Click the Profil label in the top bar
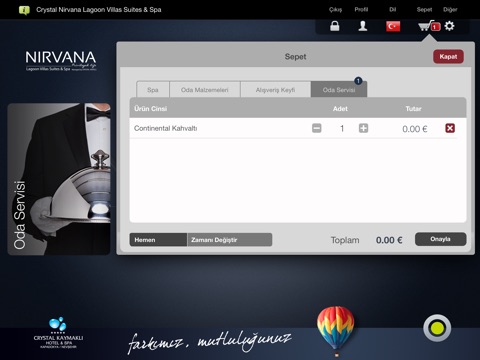This screenshot has width=480, height=360. [361, 10]
